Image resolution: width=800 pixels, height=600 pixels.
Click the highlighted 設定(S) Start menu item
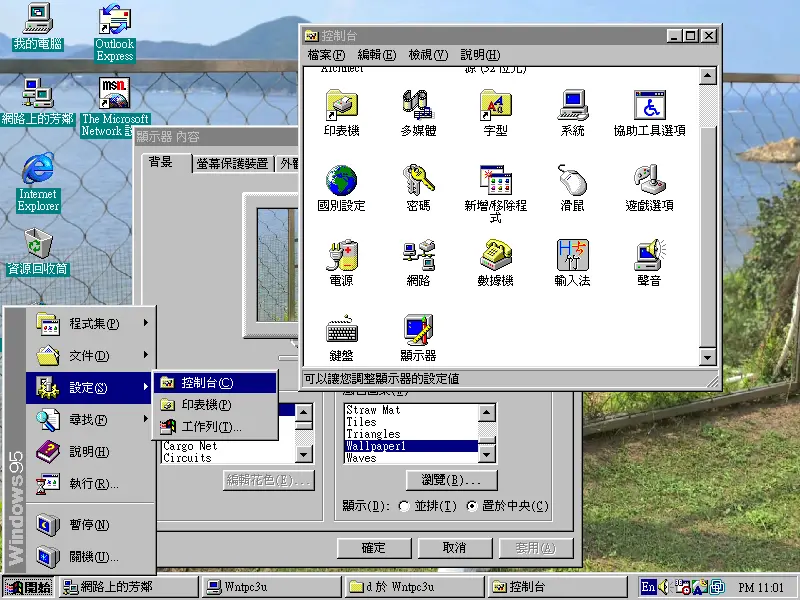click(90, 388)
